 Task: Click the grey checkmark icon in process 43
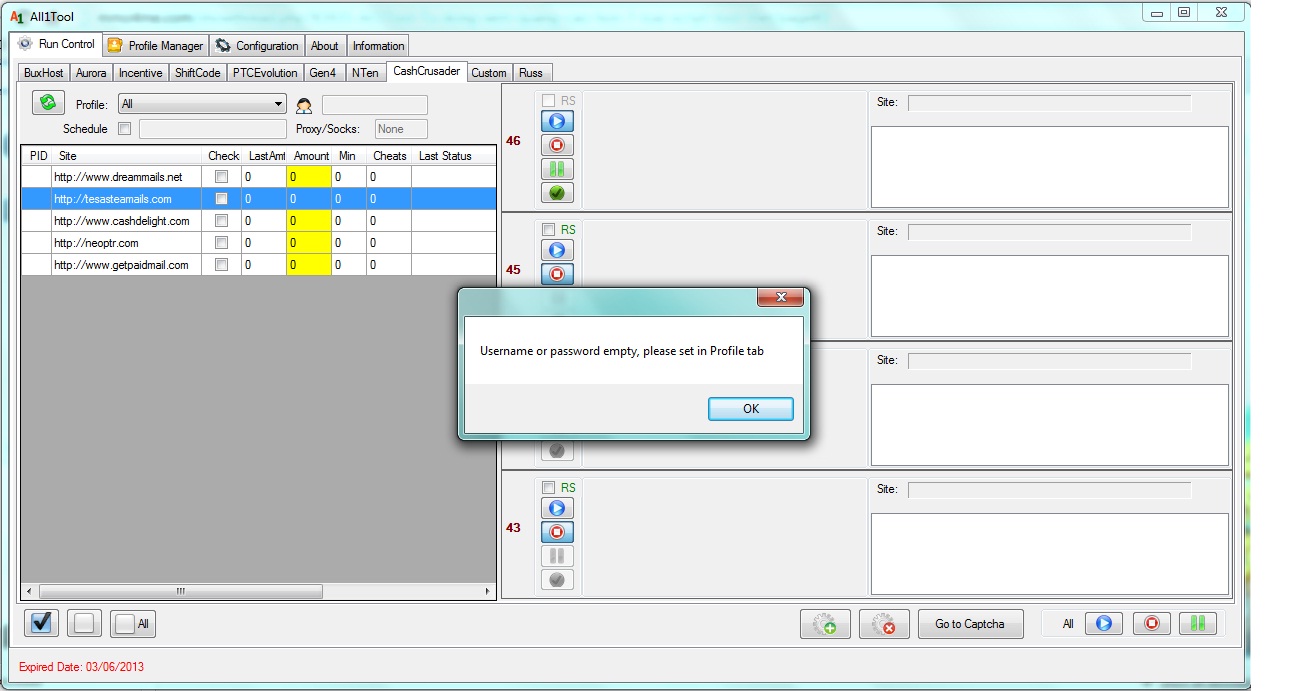pyautogui.click(x=557, y=580)
